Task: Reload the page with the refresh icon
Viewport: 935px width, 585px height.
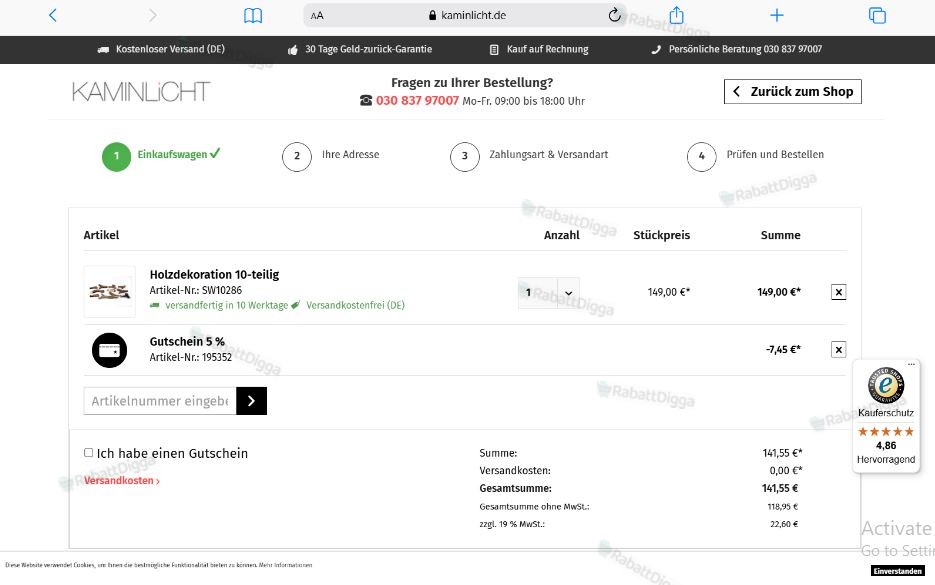Action: tap(614, 16)
